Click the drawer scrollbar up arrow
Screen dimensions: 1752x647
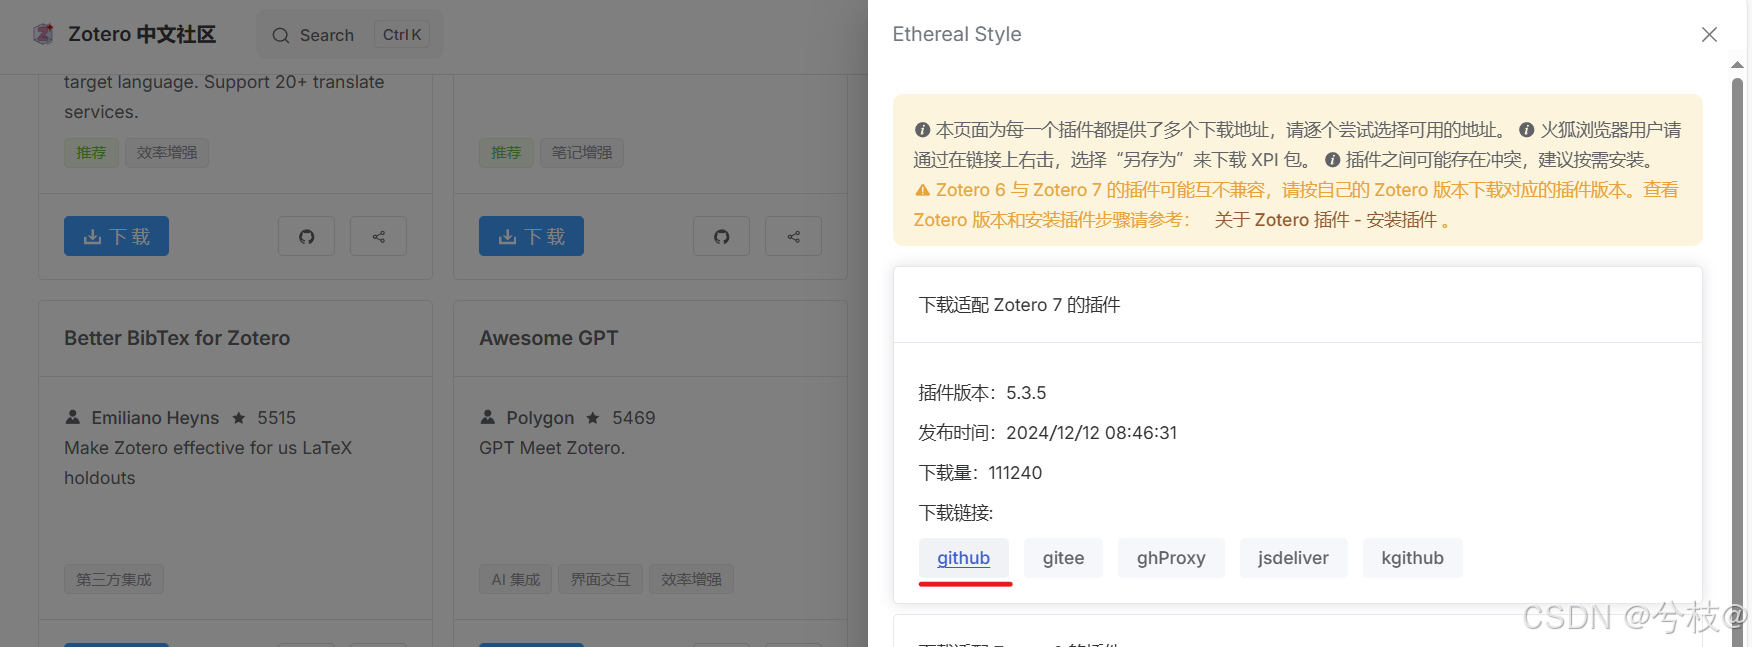pyautogui.click(x=1737, y=65)
